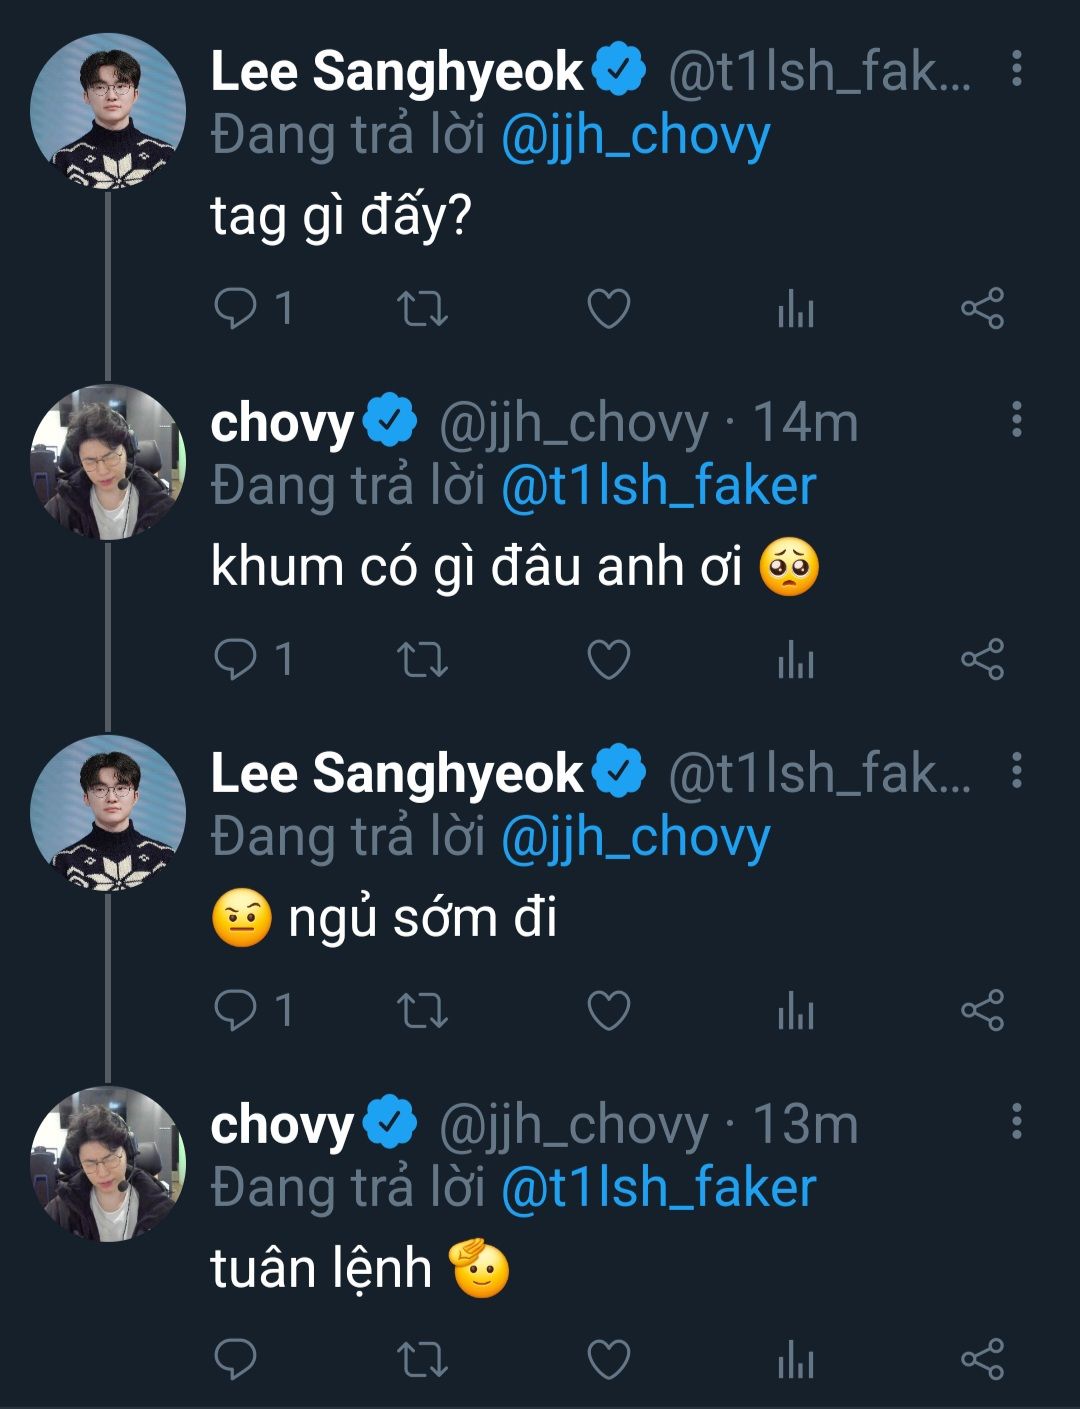
Task: Retweet the "khum có gì đâu" tweet
Action: coord(422,660)
